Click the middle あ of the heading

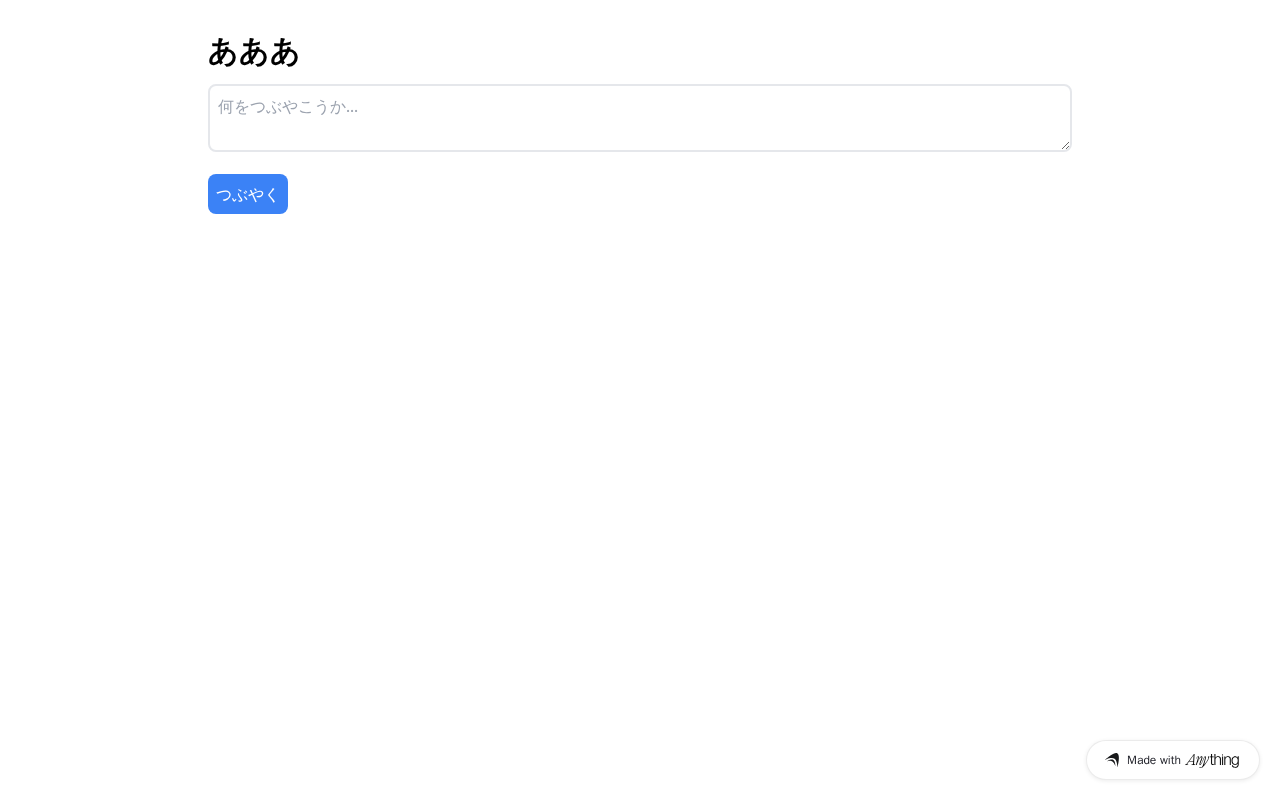[254, 52]
